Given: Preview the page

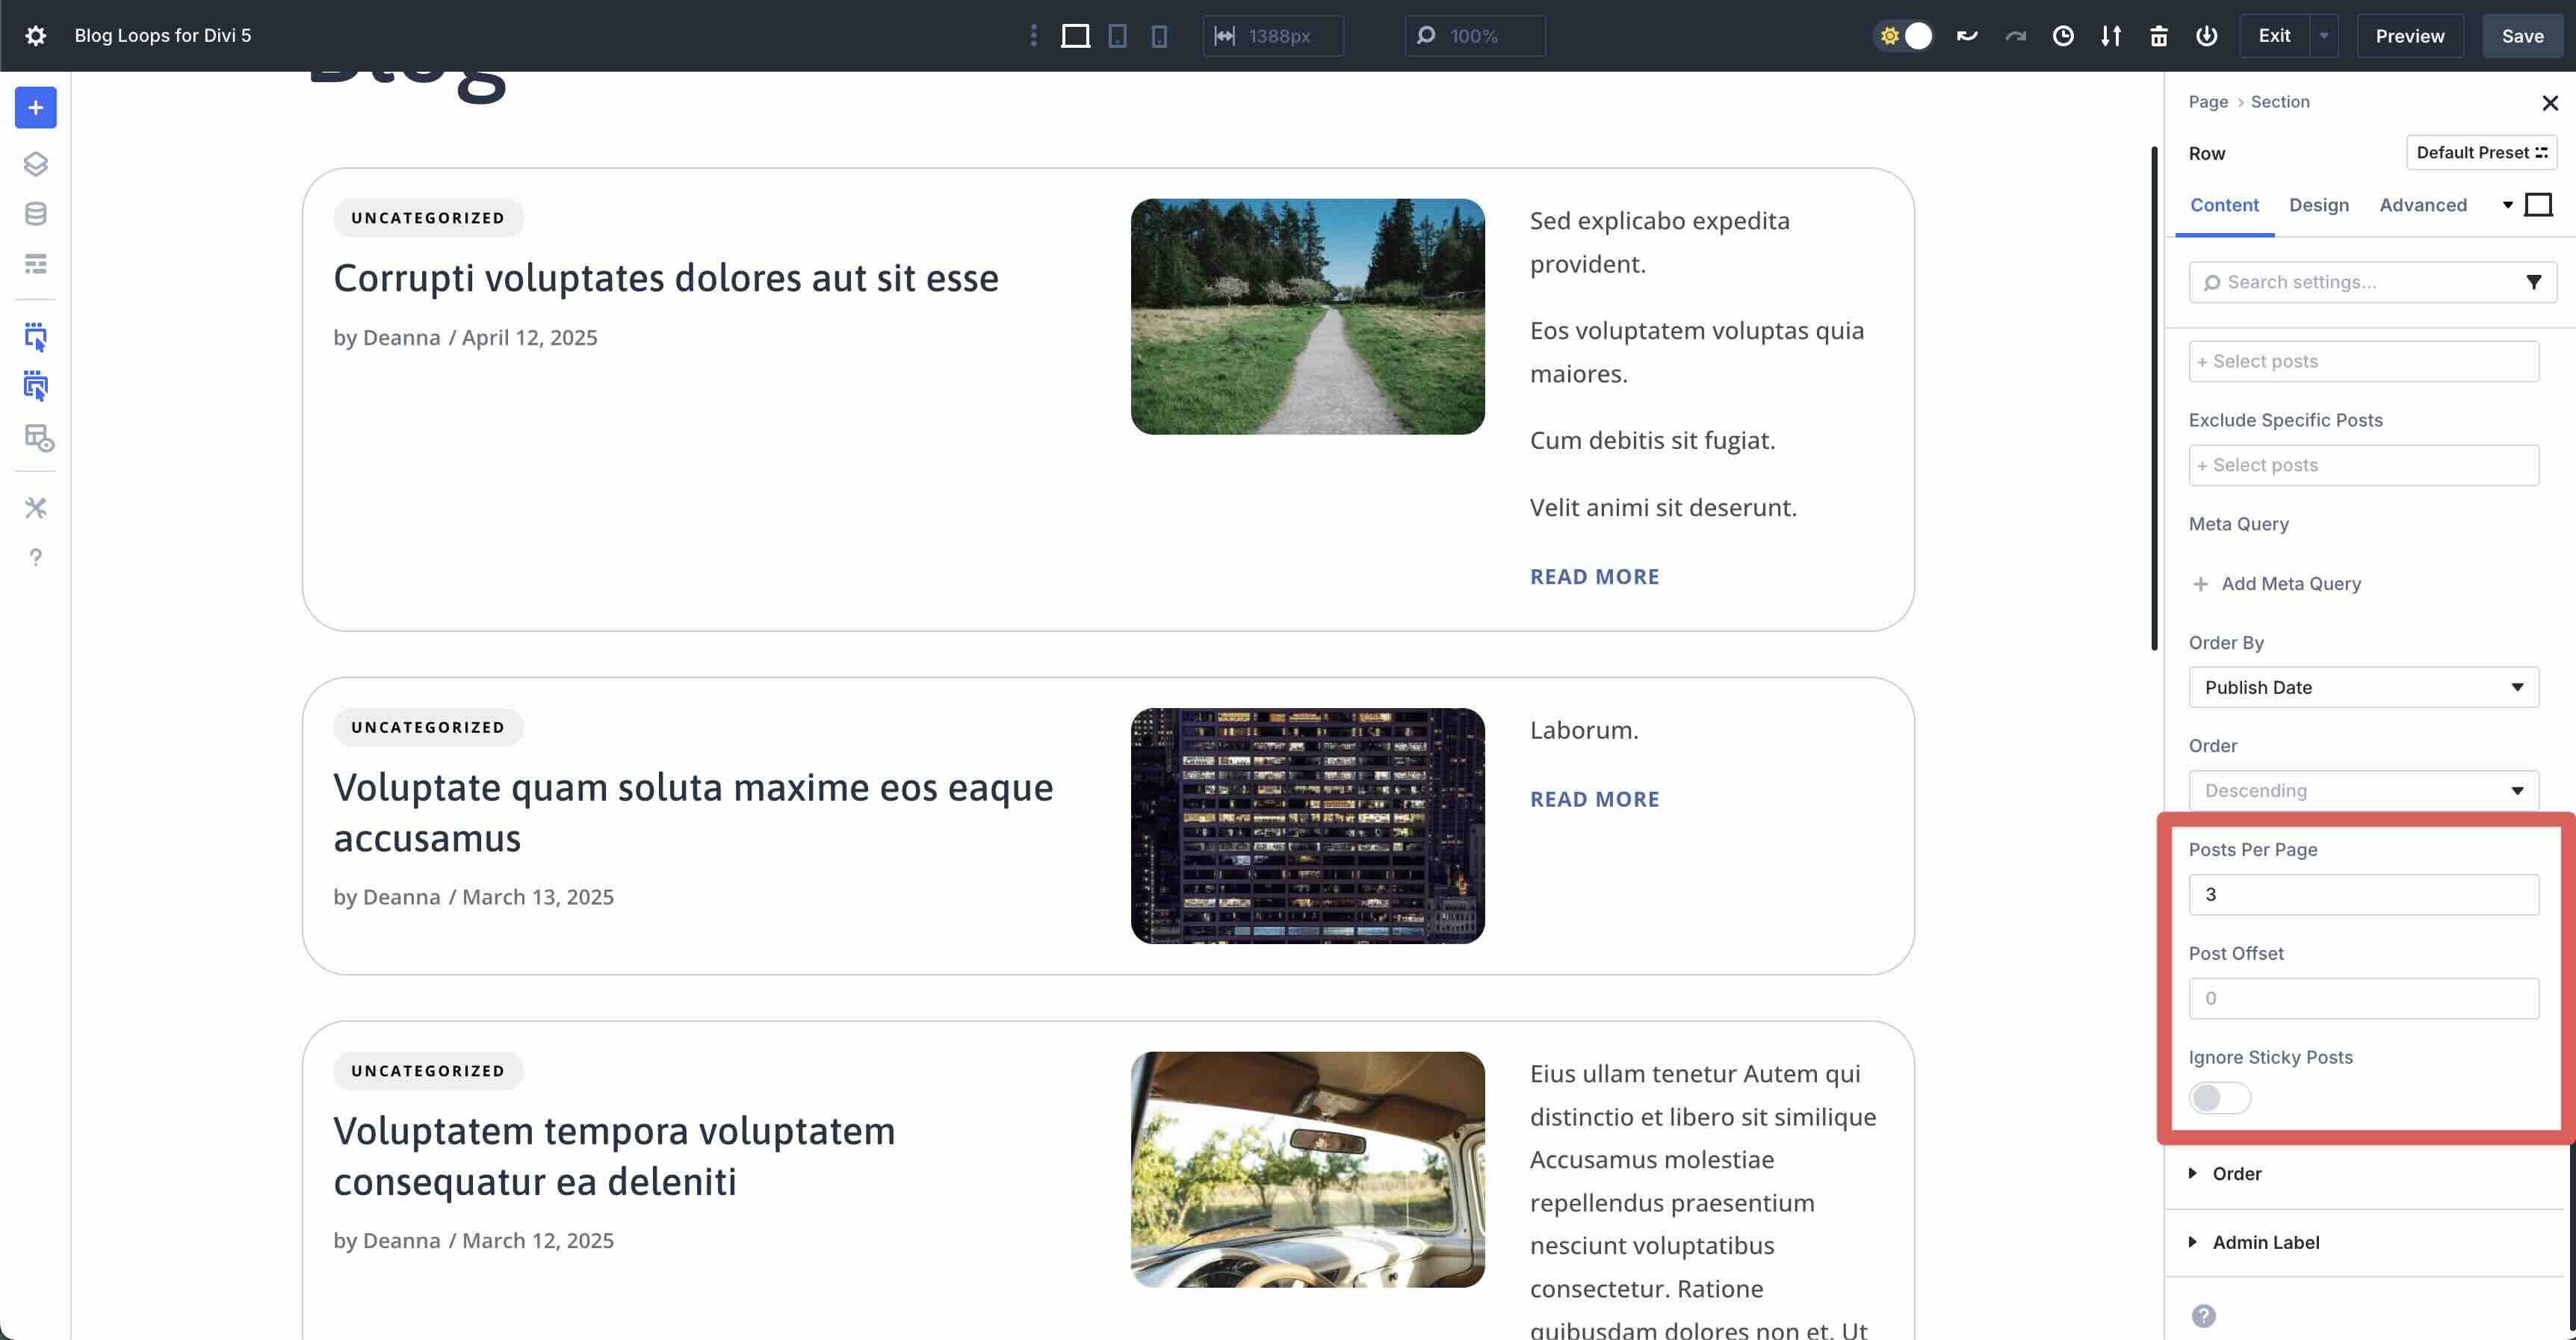Looking at the screenshot, I should (x=2409, y=35).
